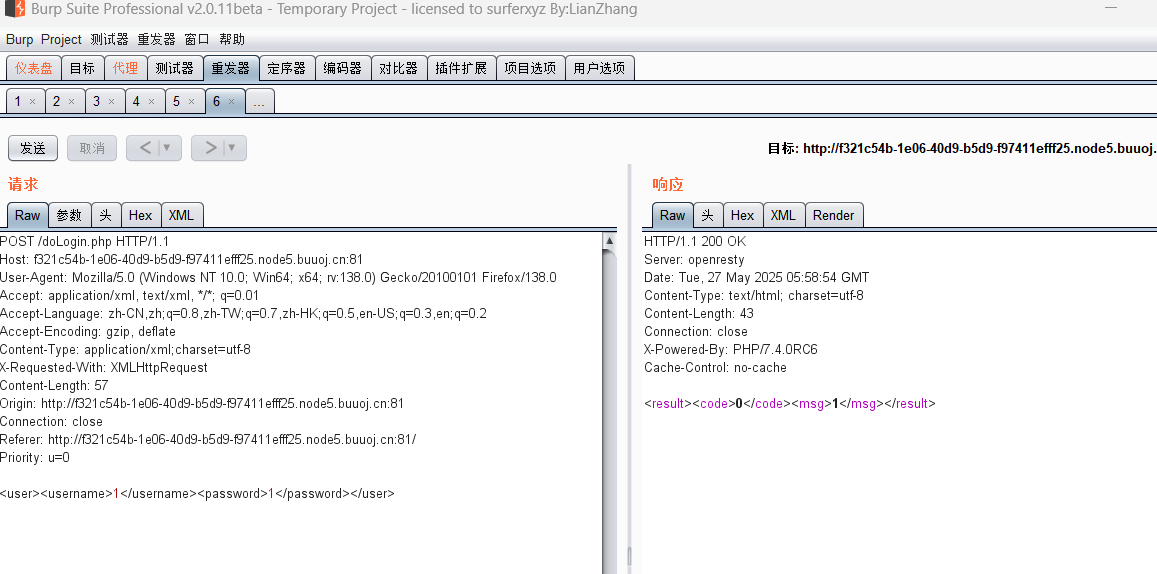
Task: Switch to the 目标 tool tab
Action: point(82,68)
